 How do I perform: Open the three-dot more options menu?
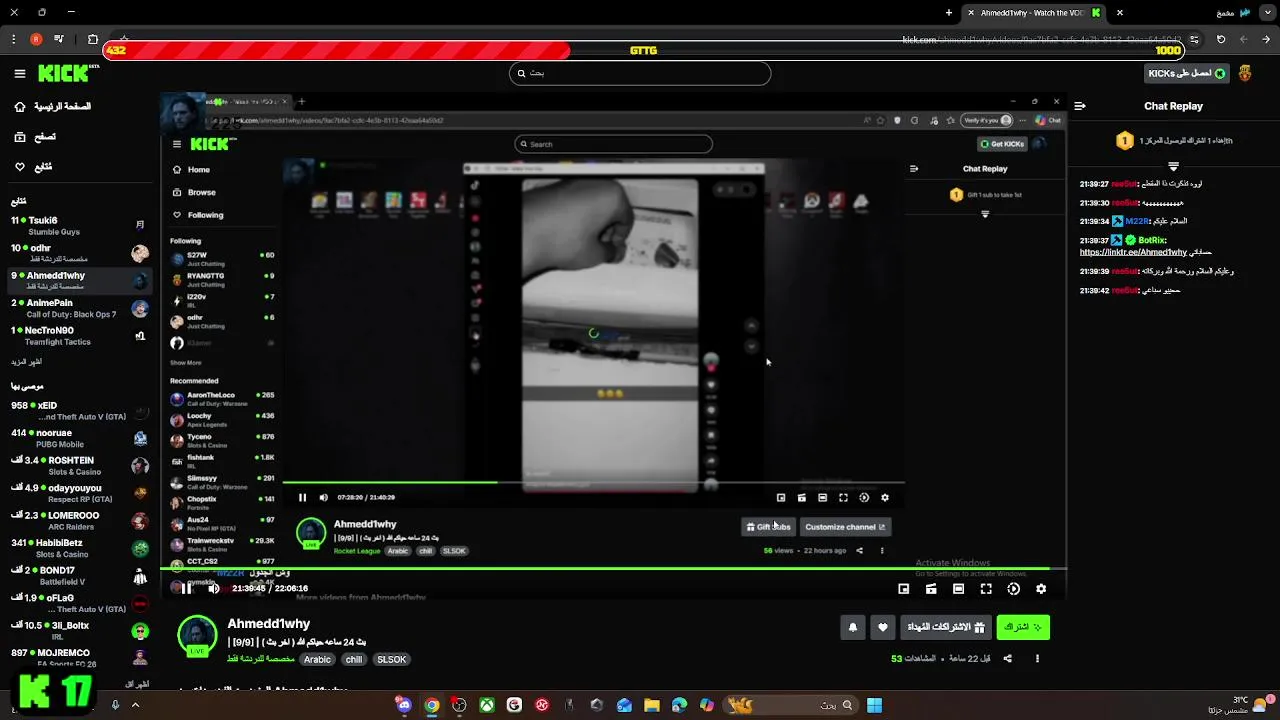point(1037,658)
